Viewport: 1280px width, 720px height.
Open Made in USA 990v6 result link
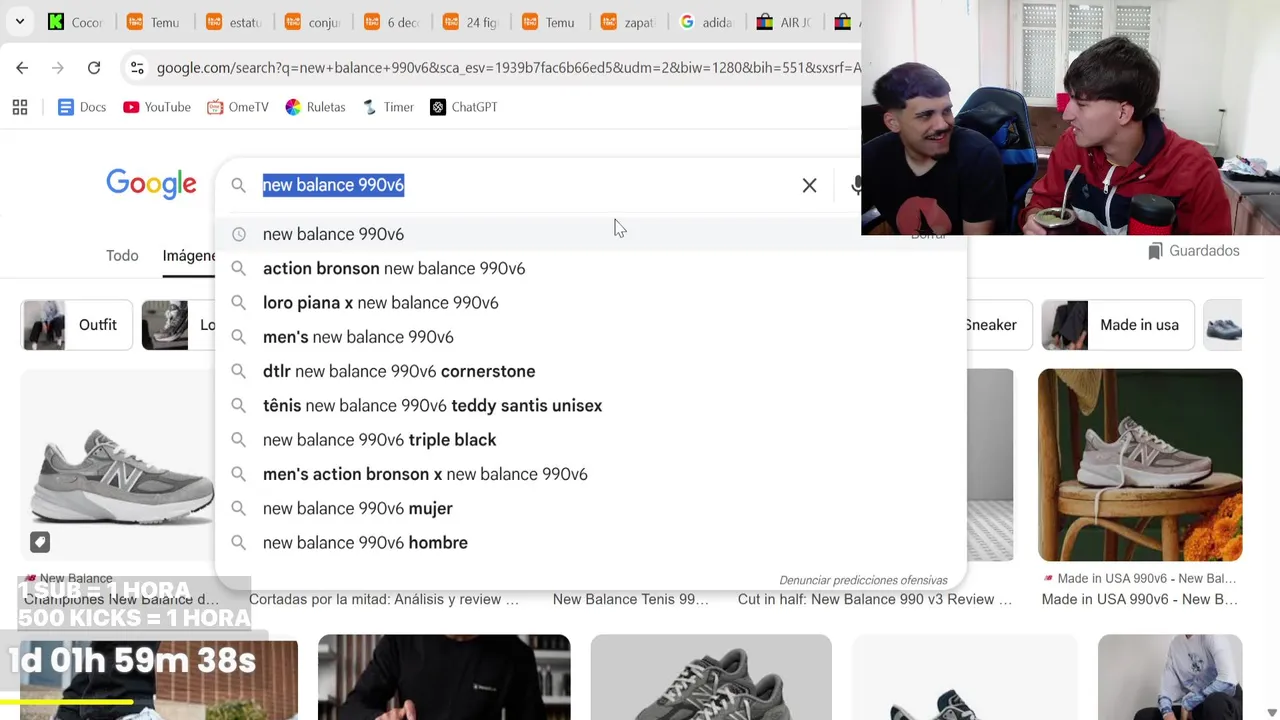pos(1139,599)
